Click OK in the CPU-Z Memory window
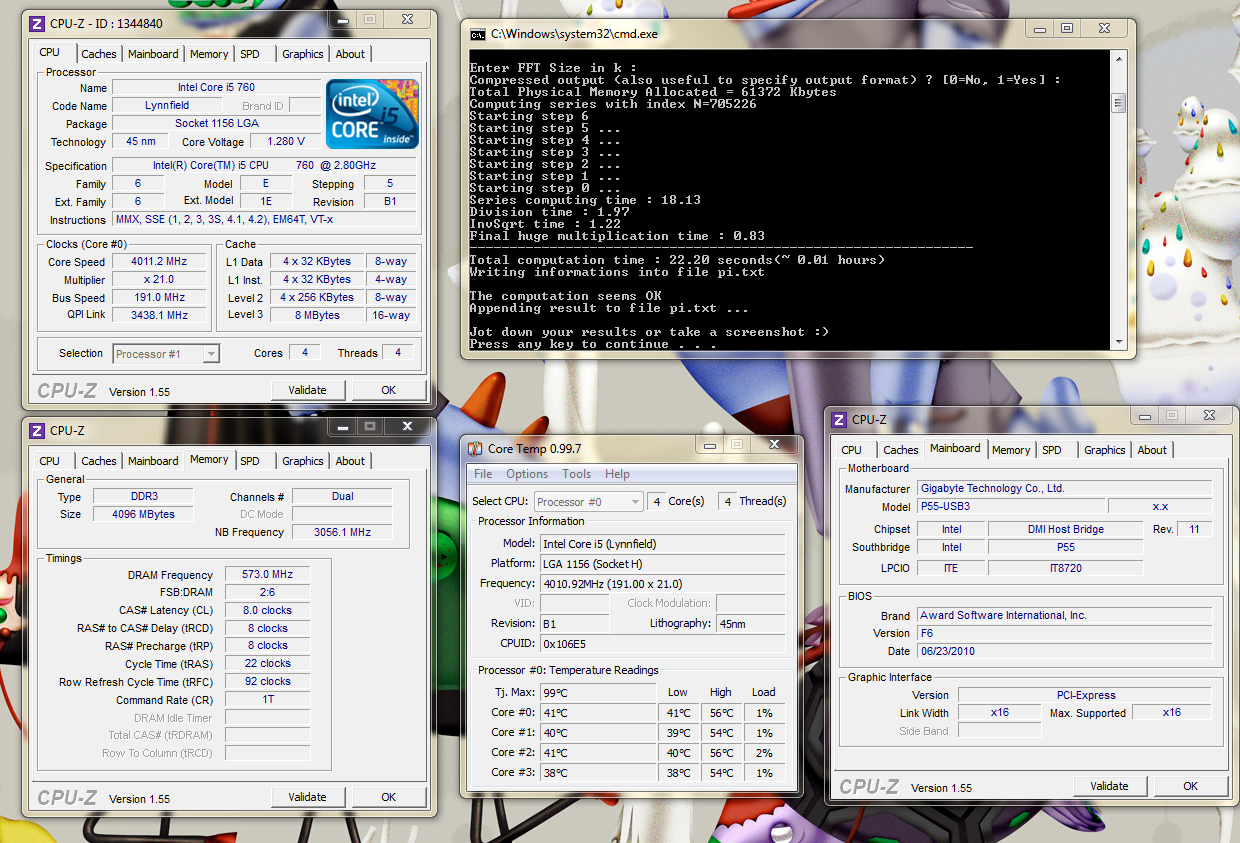The height and width of the screenshot is (843, 1240). (389, 797)
